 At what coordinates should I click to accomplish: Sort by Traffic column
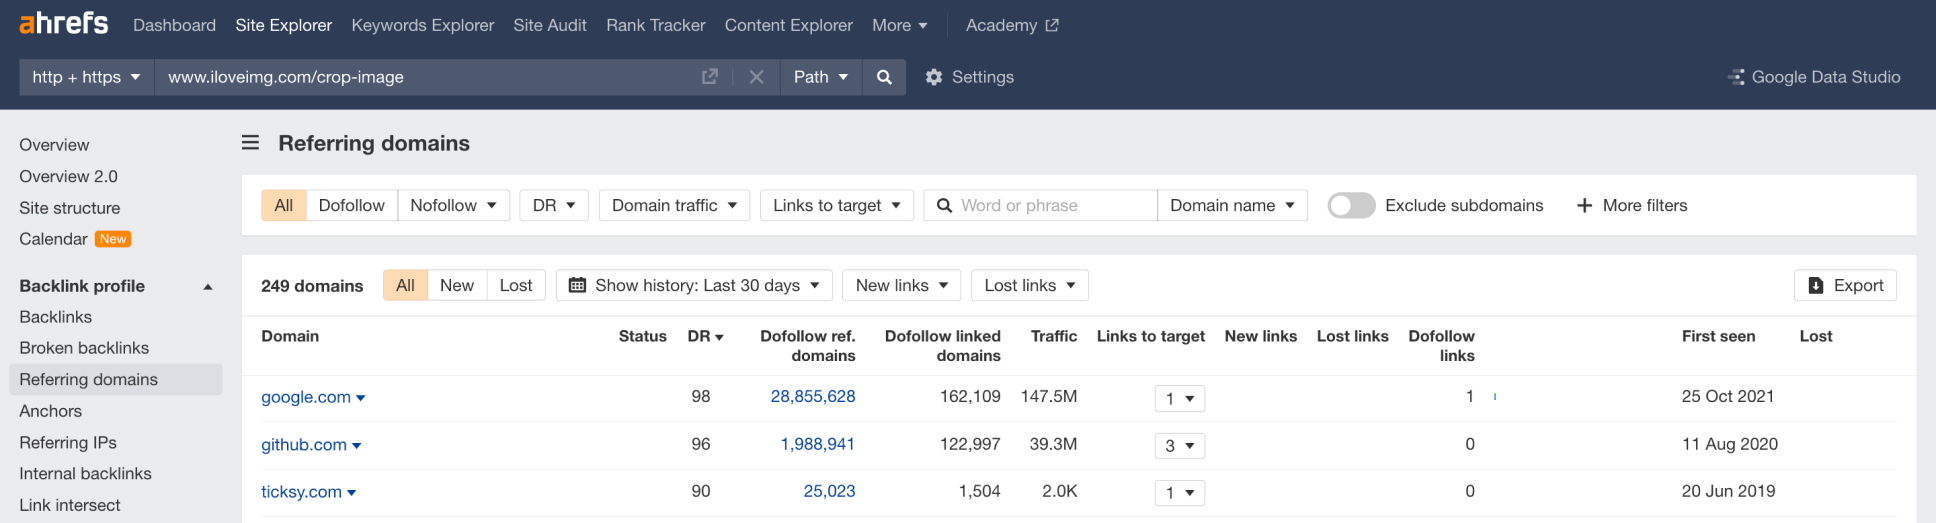pyautogui.click(x=1054, y=336)
